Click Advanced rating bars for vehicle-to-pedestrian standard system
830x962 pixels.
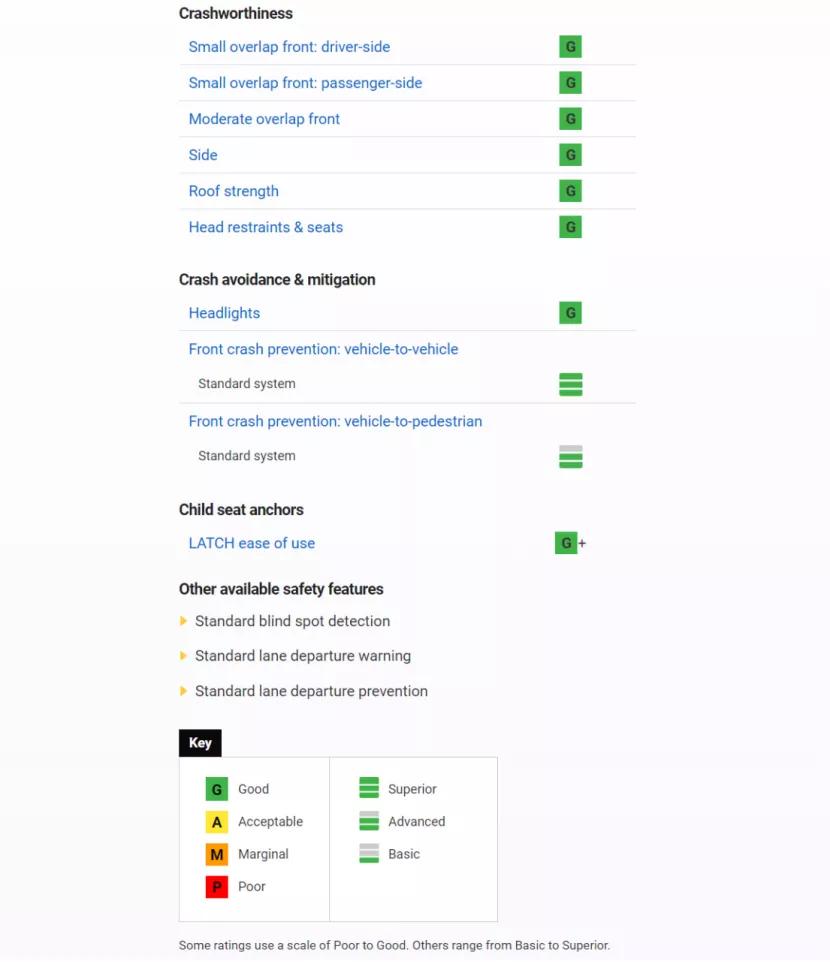[570, 456]
